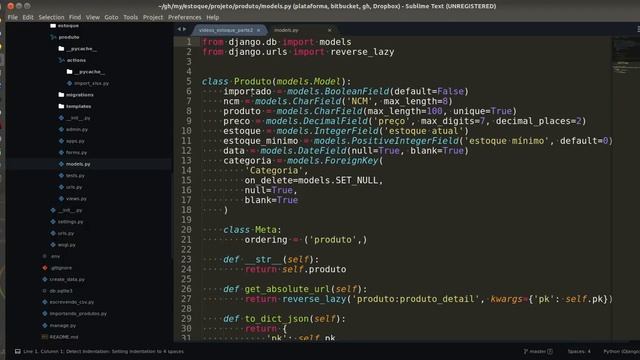The image size is (640, 360).
Task: Click the master git branch indicator
Action: [538, 351]
